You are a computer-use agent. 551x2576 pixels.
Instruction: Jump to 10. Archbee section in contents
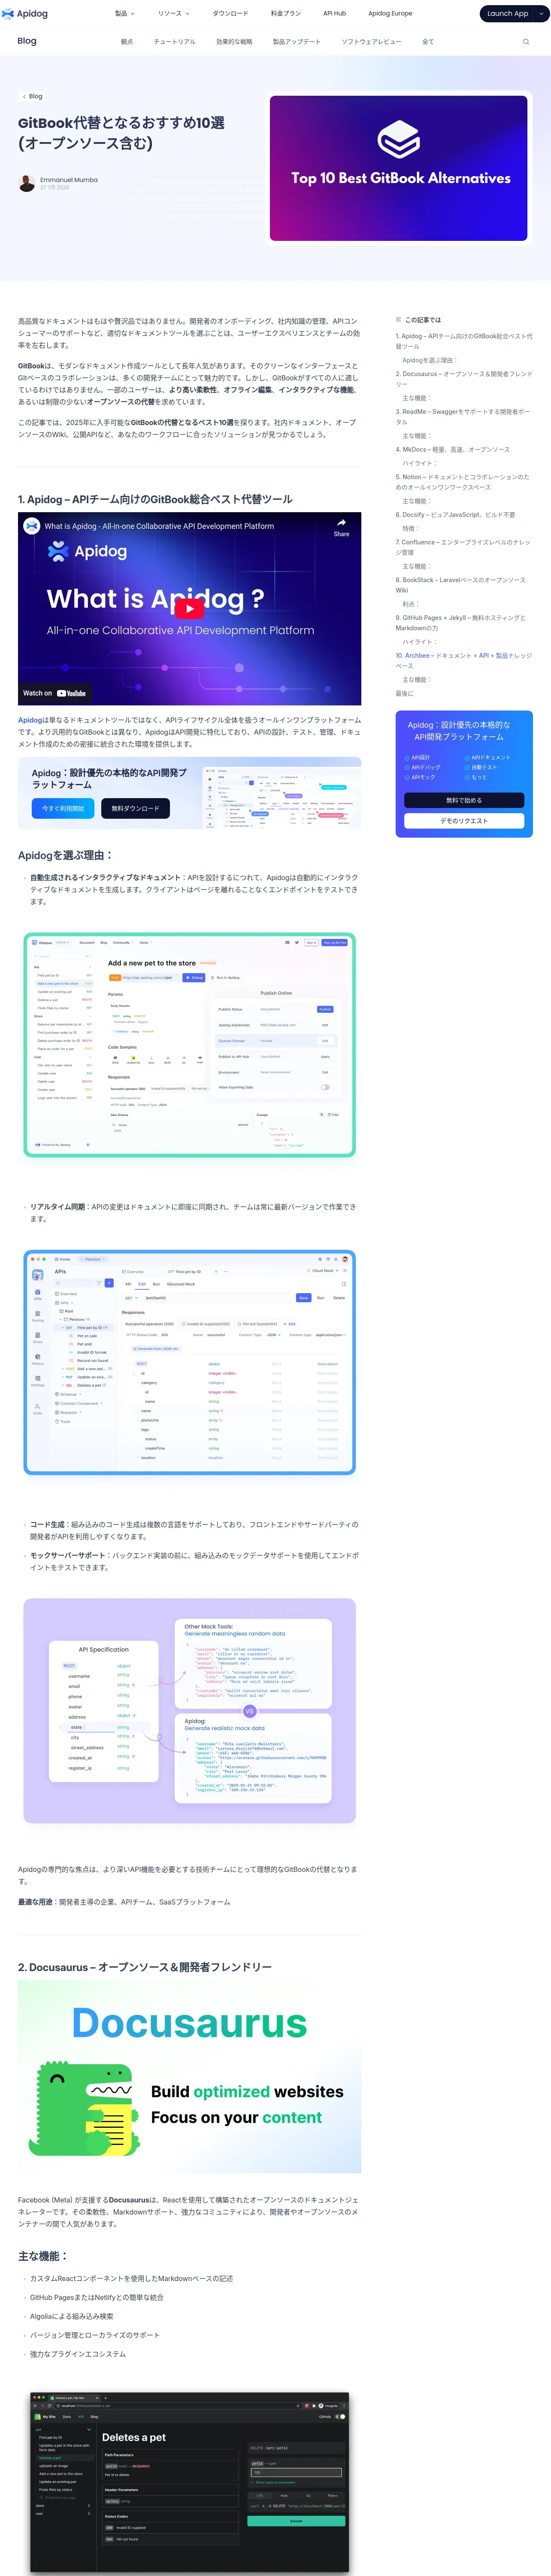coord(463,661)
